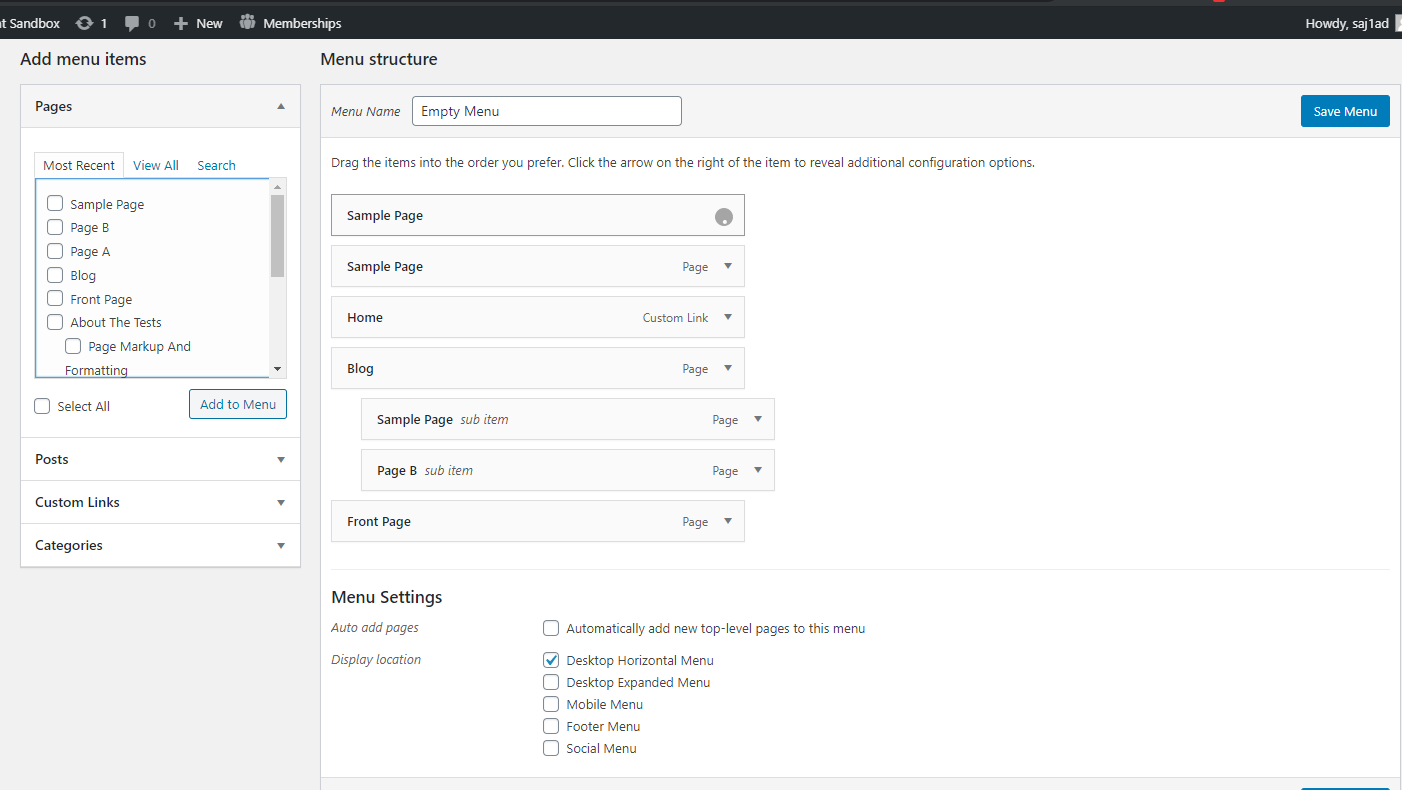The width and height of the screenshot is (1402, 790).
Task: Uncheck Desktop Horizontal Menu location
Action: [x=551, y=660]
